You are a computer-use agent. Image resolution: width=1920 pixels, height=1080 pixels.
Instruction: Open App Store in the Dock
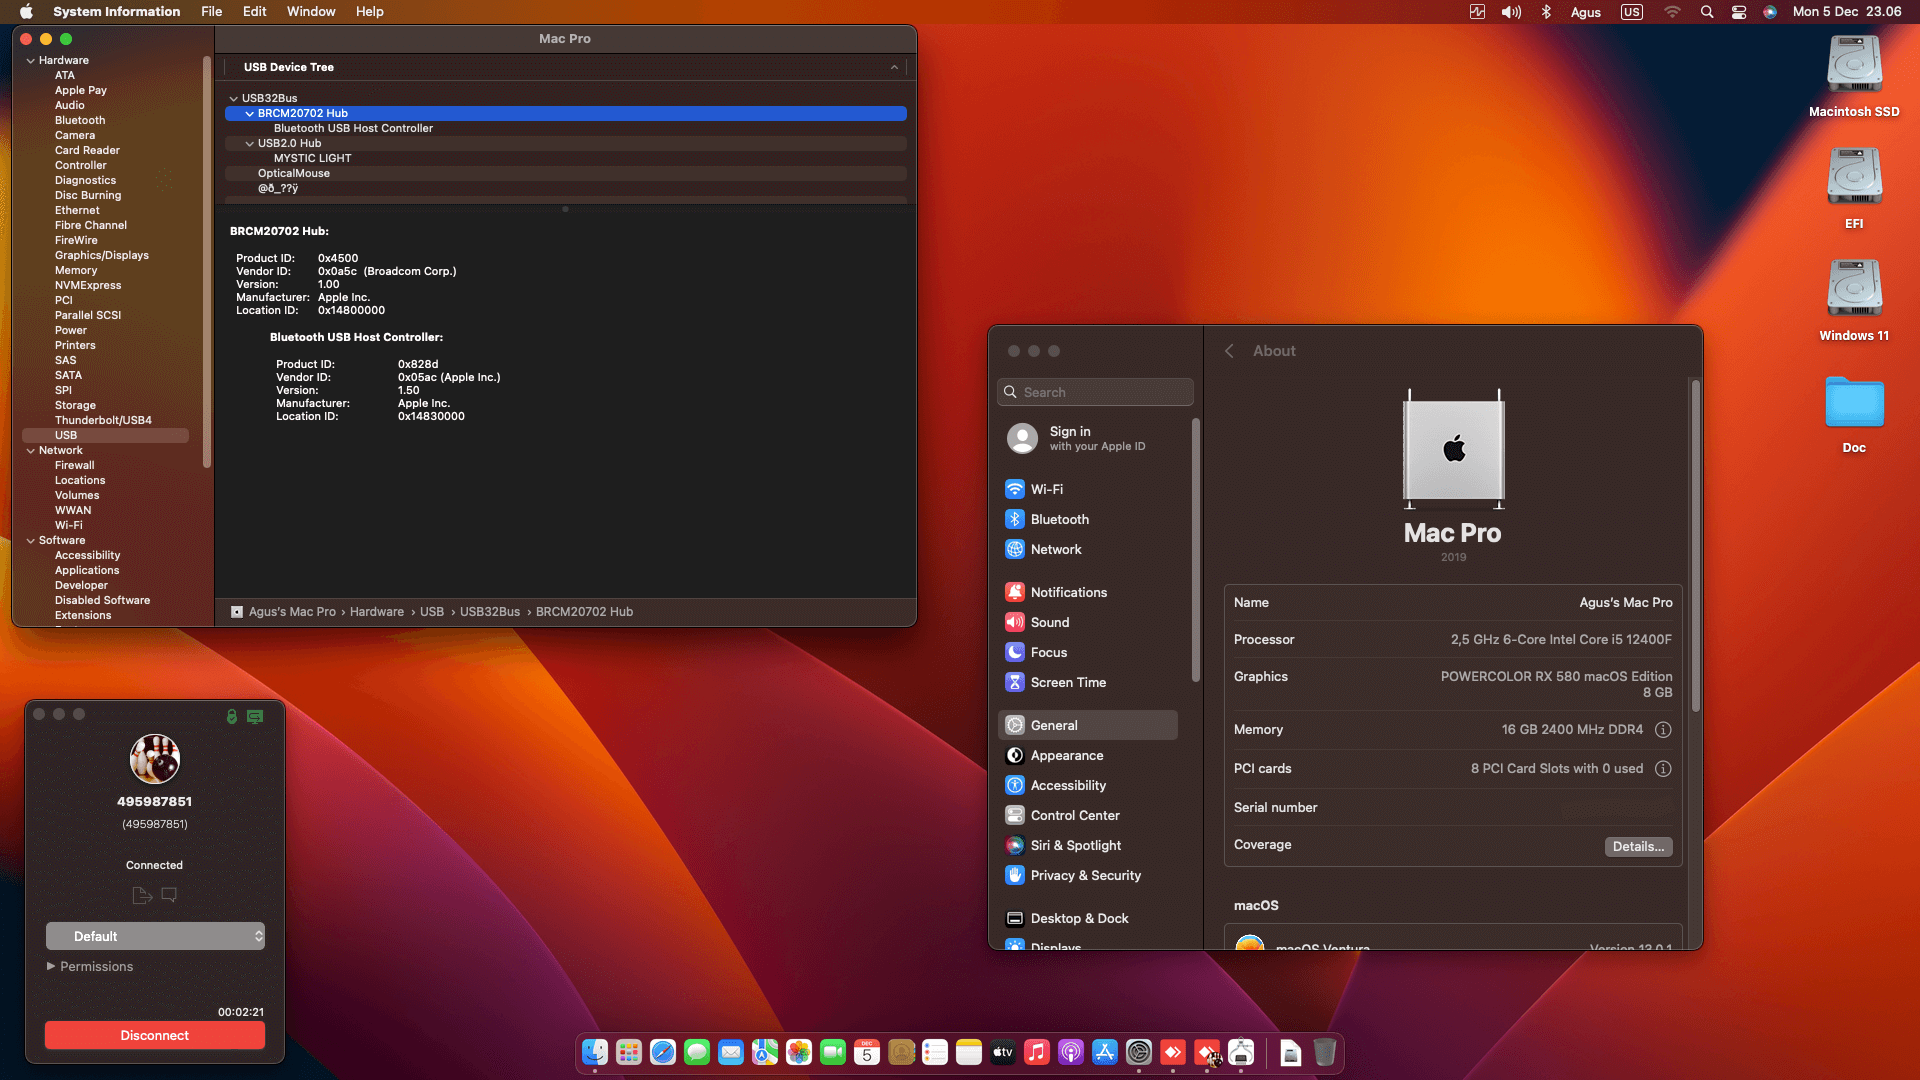[1105, 1052]
